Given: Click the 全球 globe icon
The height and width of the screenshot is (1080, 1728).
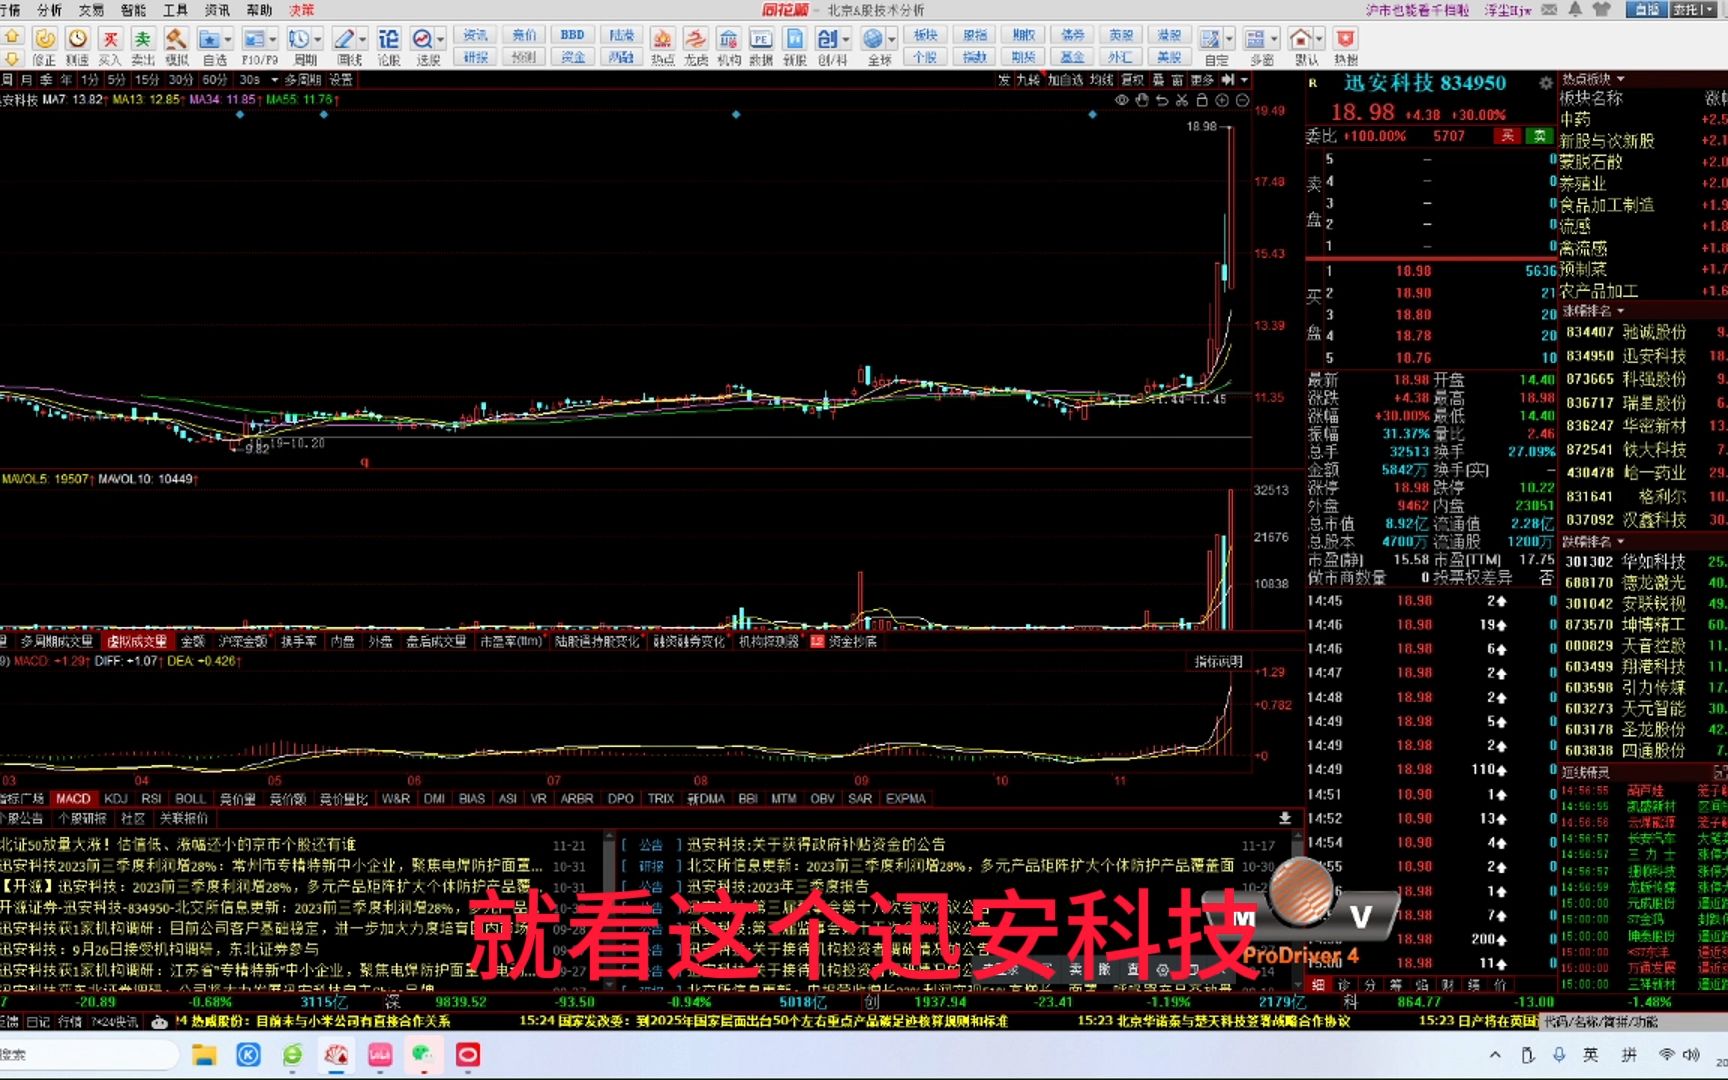Looking at the screenshot, I should (x=874, y=39).
